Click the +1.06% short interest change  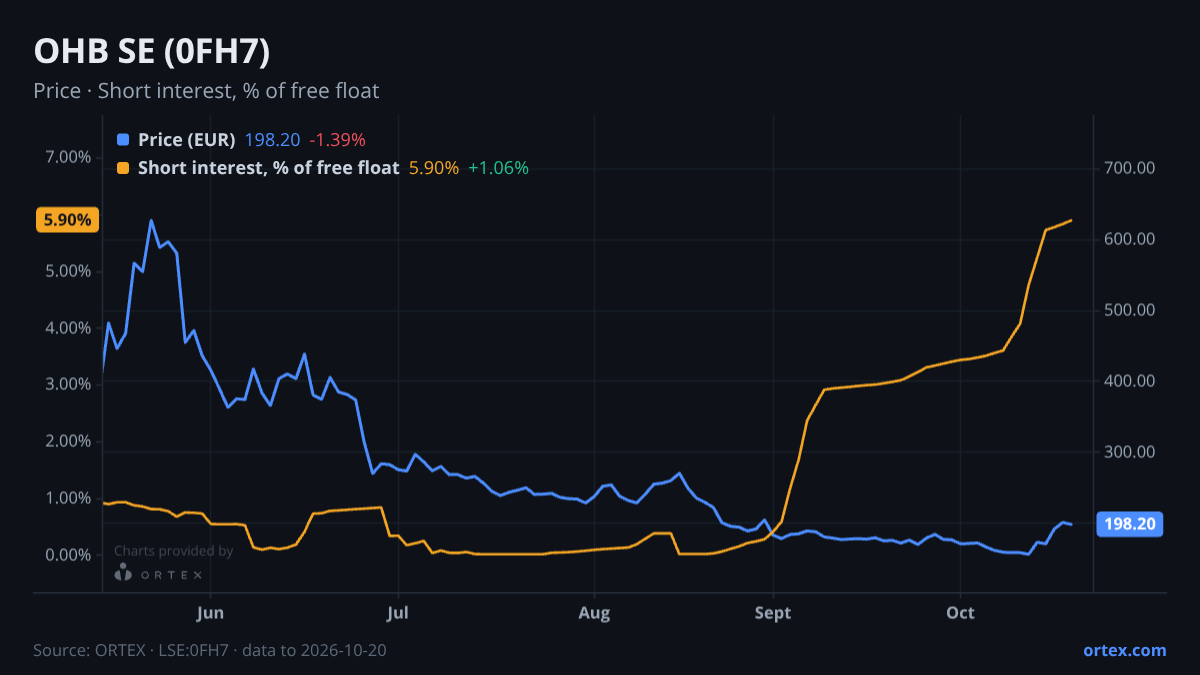tap(499, 168)
